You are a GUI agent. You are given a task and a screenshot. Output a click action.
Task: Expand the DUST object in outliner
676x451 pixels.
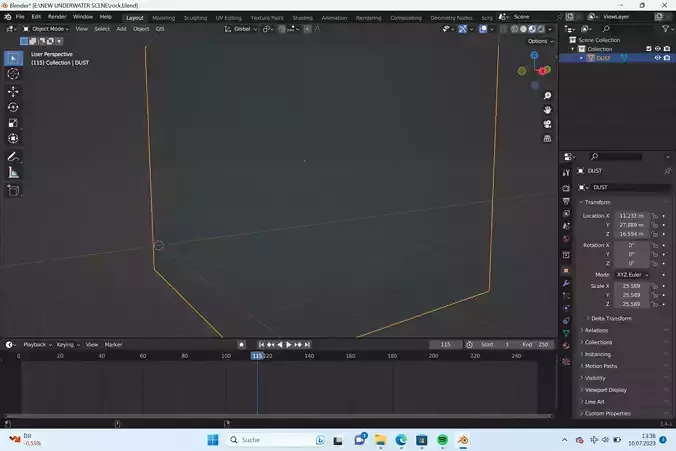pos(581,58)
